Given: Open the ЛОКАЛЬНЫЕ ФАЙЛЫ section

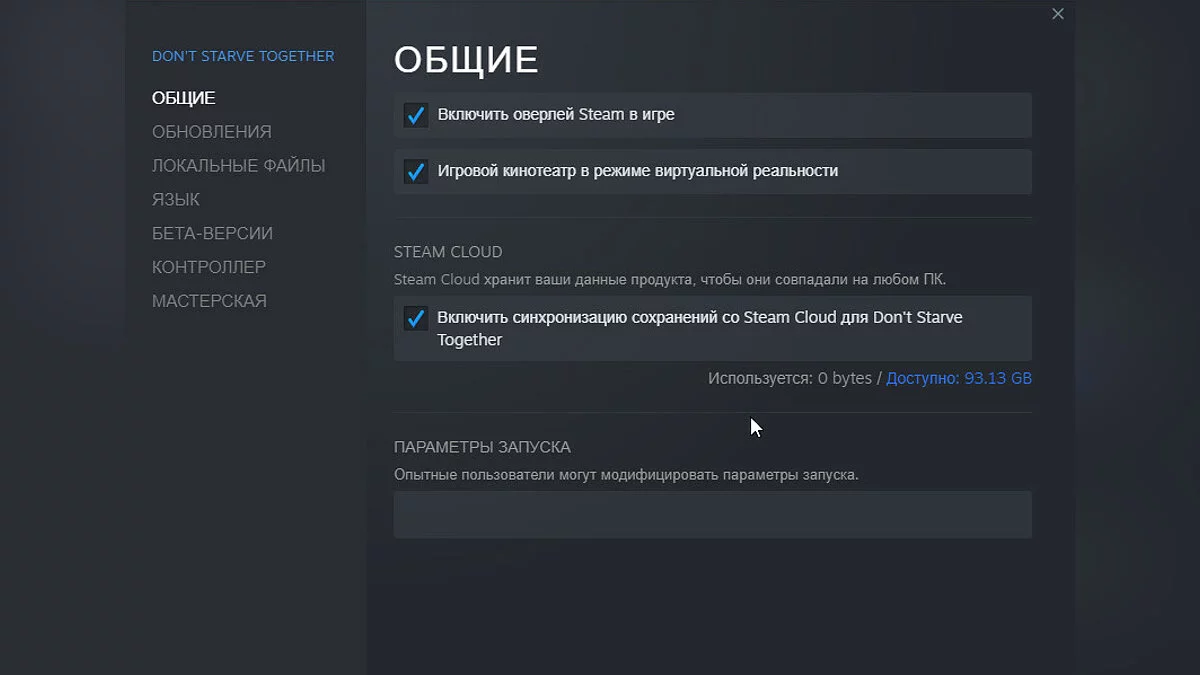Looking at the screenshot, I should (x=239, y=166).
